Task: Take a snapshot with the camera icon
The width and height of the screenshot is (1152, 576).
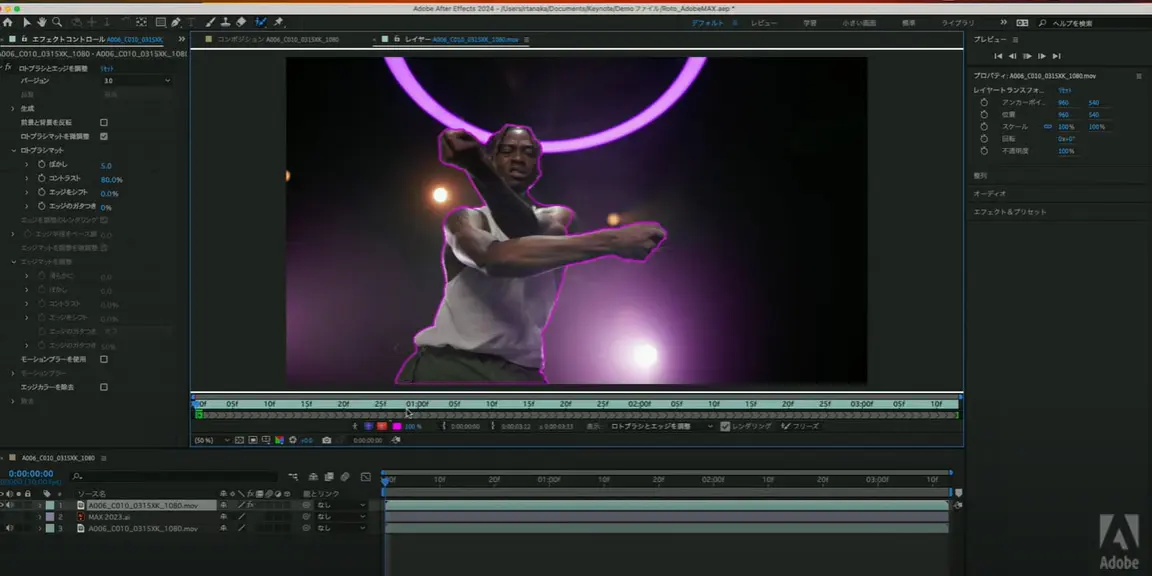Action: pos(326,440)
